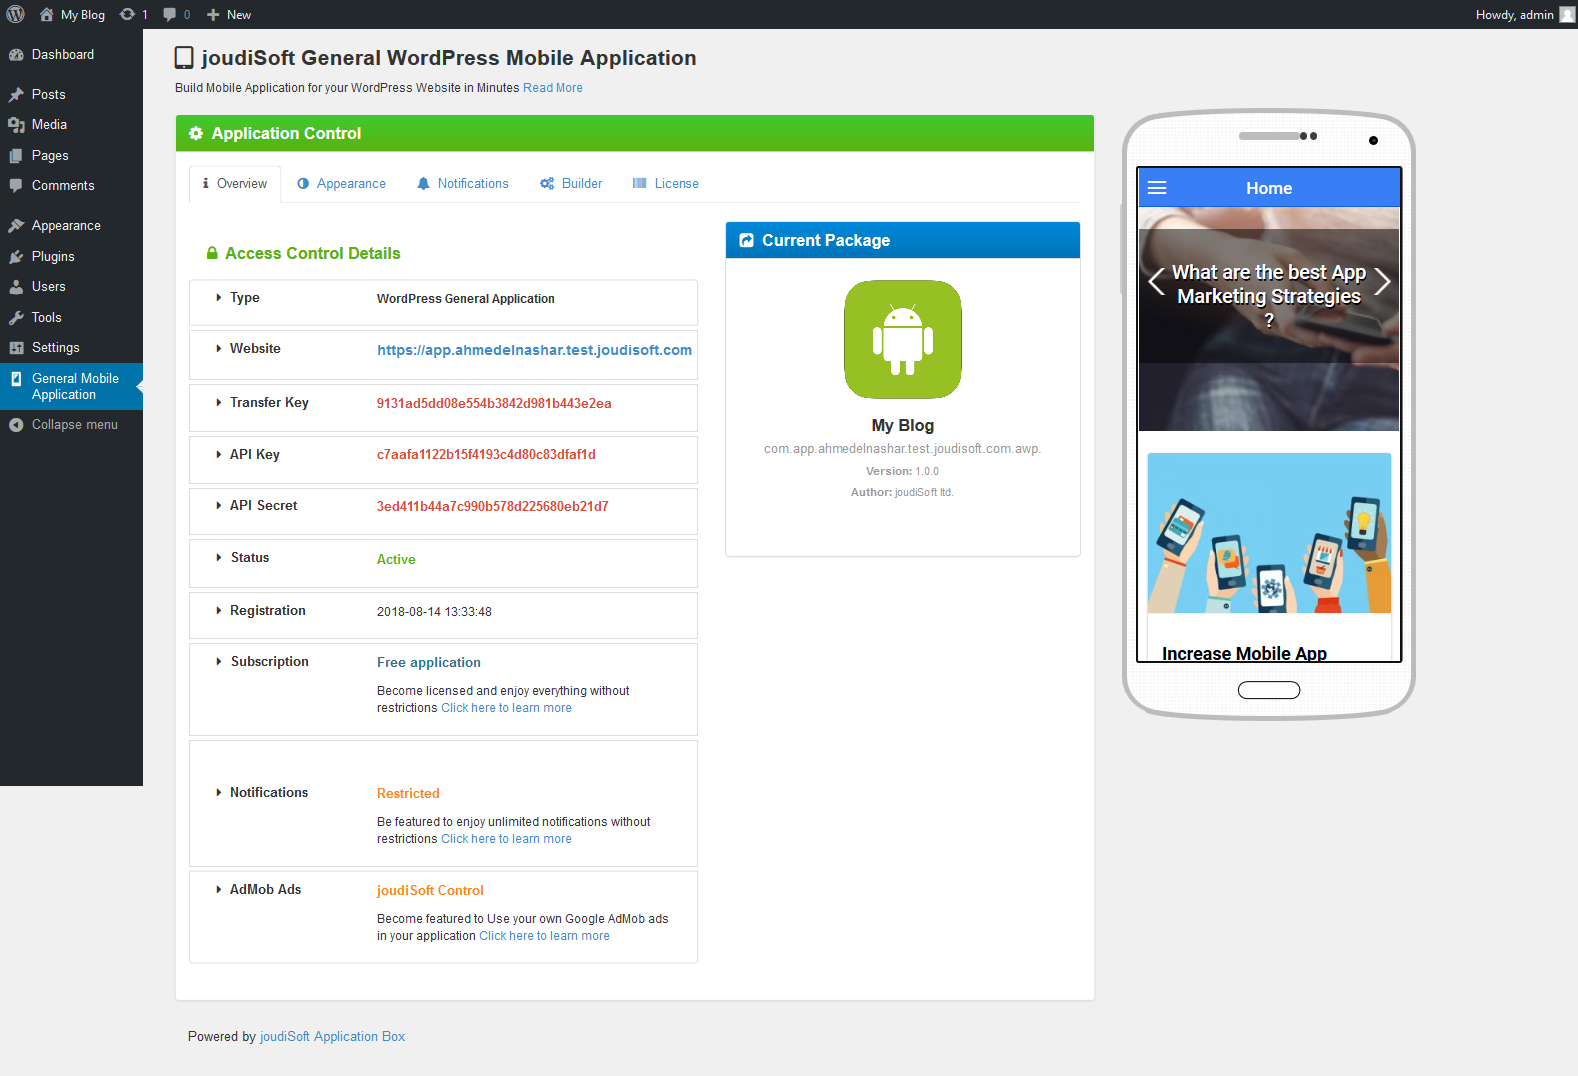Open the Builder tab
Screen dimensions: 1578x1076
(571, 184)
